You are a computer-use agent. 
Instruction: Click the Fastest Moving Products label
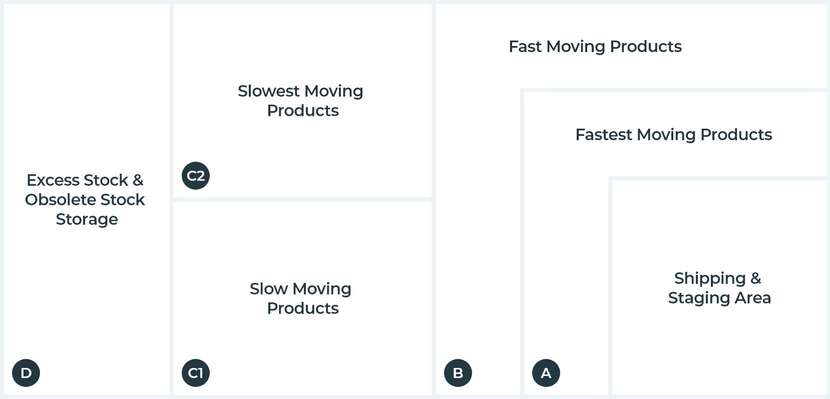674,135
